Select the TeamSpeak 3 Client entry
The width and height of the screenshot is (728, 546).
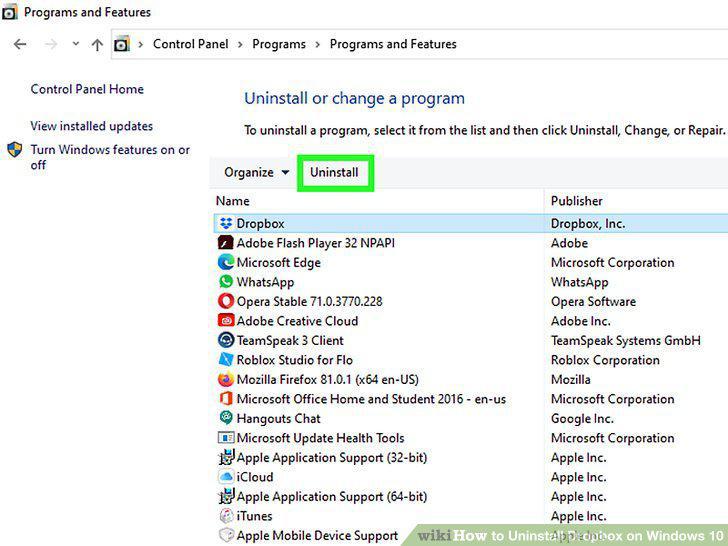[290, 340]
